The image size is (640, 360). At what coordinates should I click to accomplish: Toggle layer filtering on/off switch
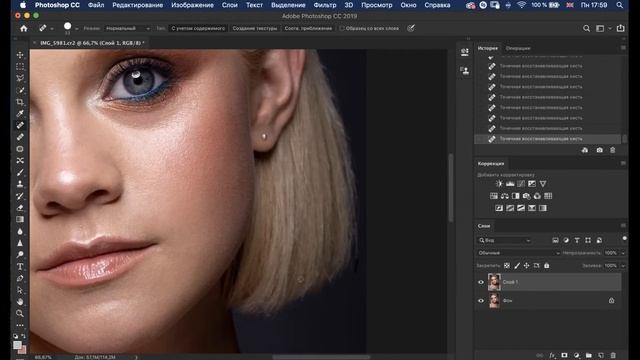624,239
